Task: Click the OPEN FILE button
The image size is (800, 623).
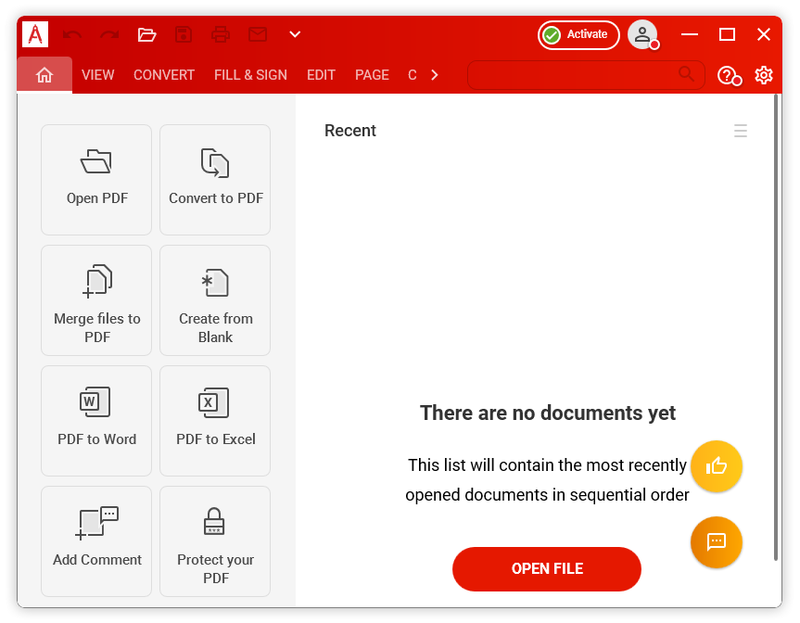Action: pyautogui.click(x=547, y=569)
